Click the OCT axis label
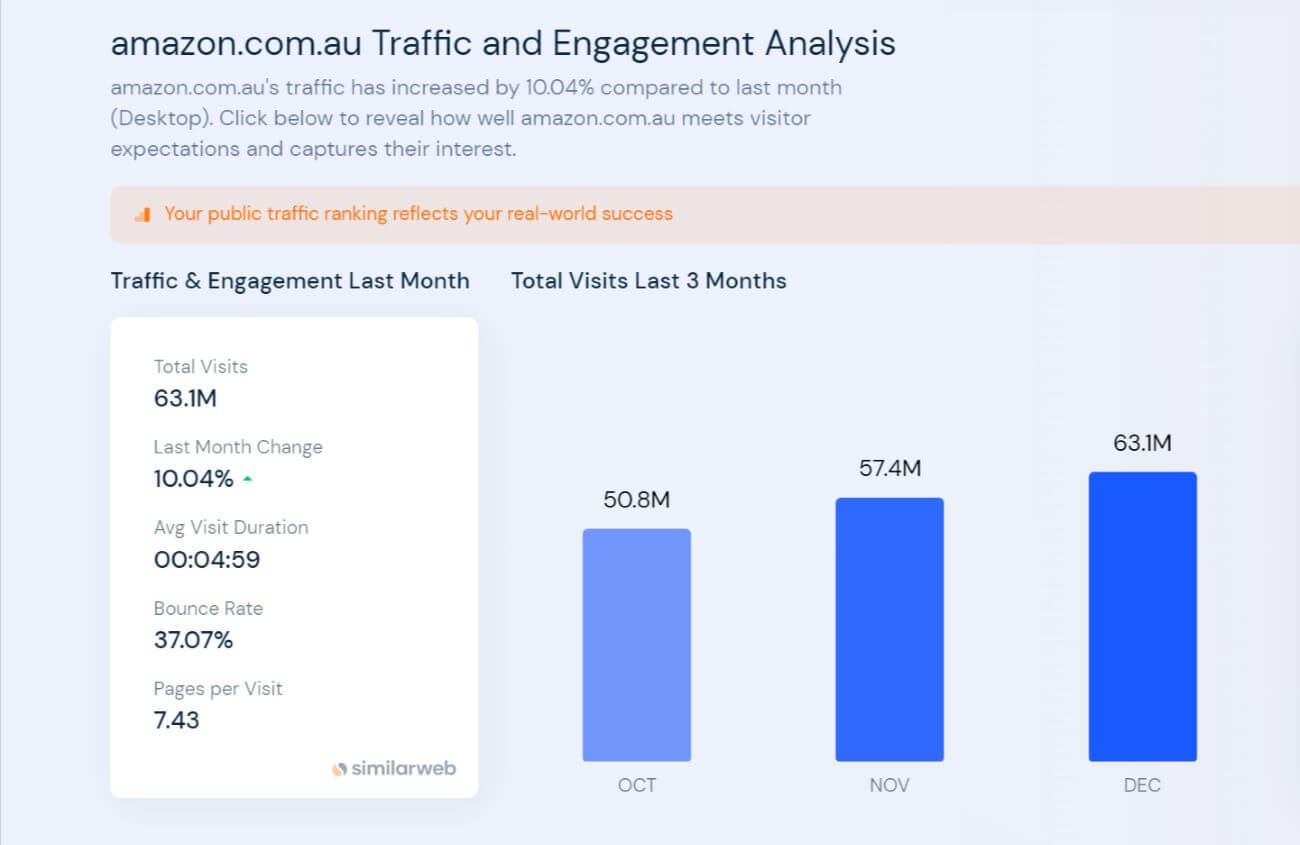The height and width of the screenshot is (845, 1300). click(x=637, y=785)
